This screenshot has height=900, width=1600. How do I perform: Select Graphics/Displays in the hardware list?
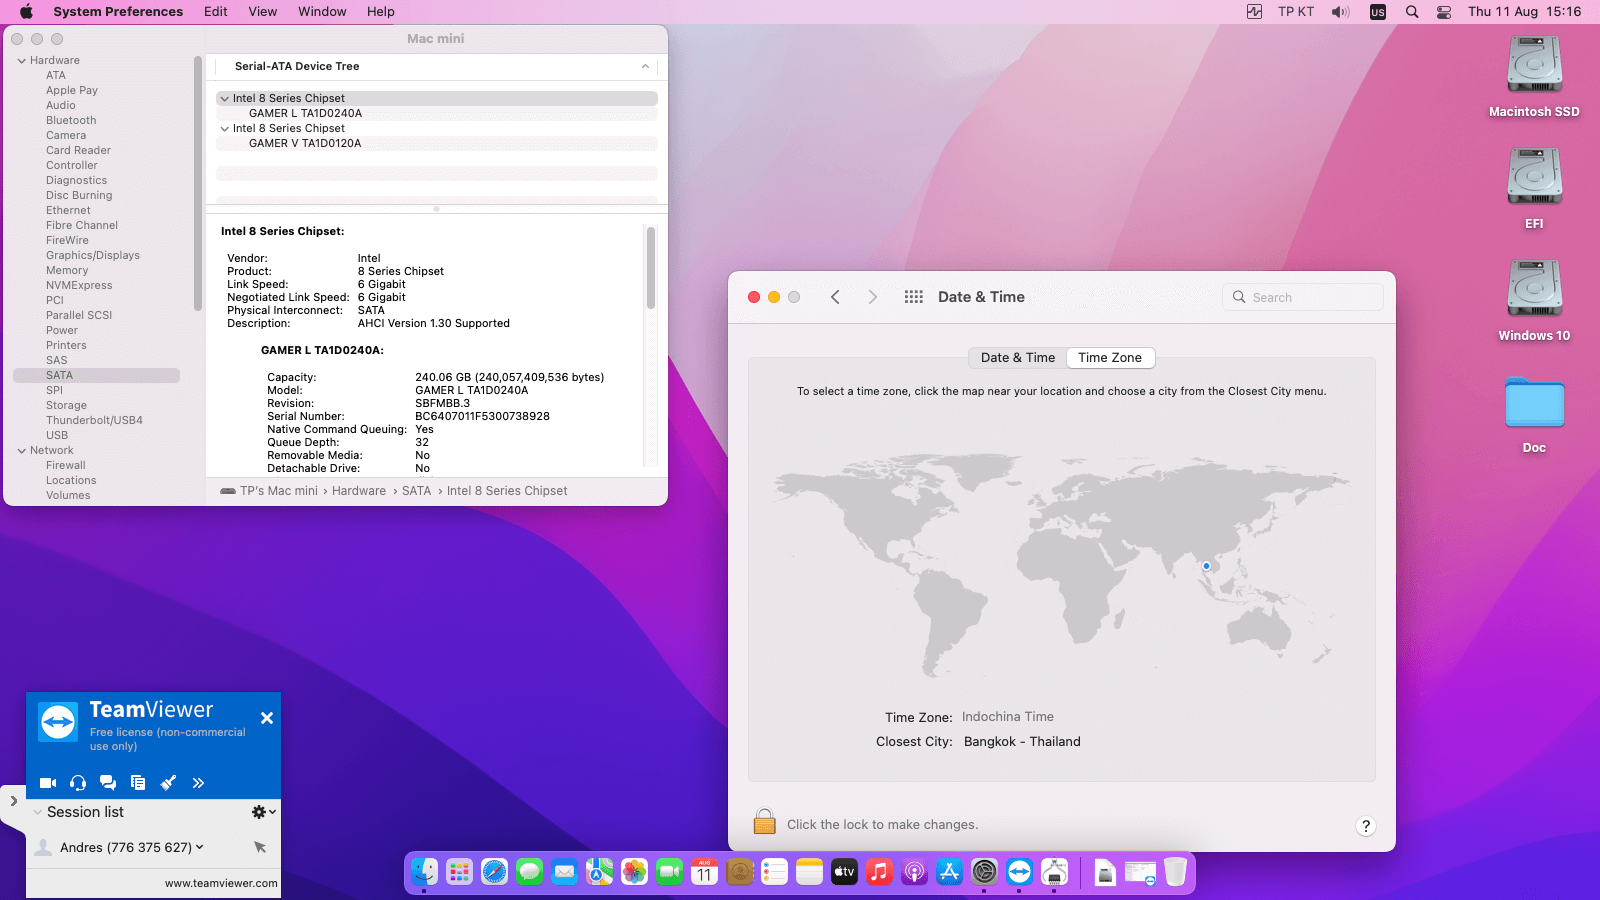[93, 256]
